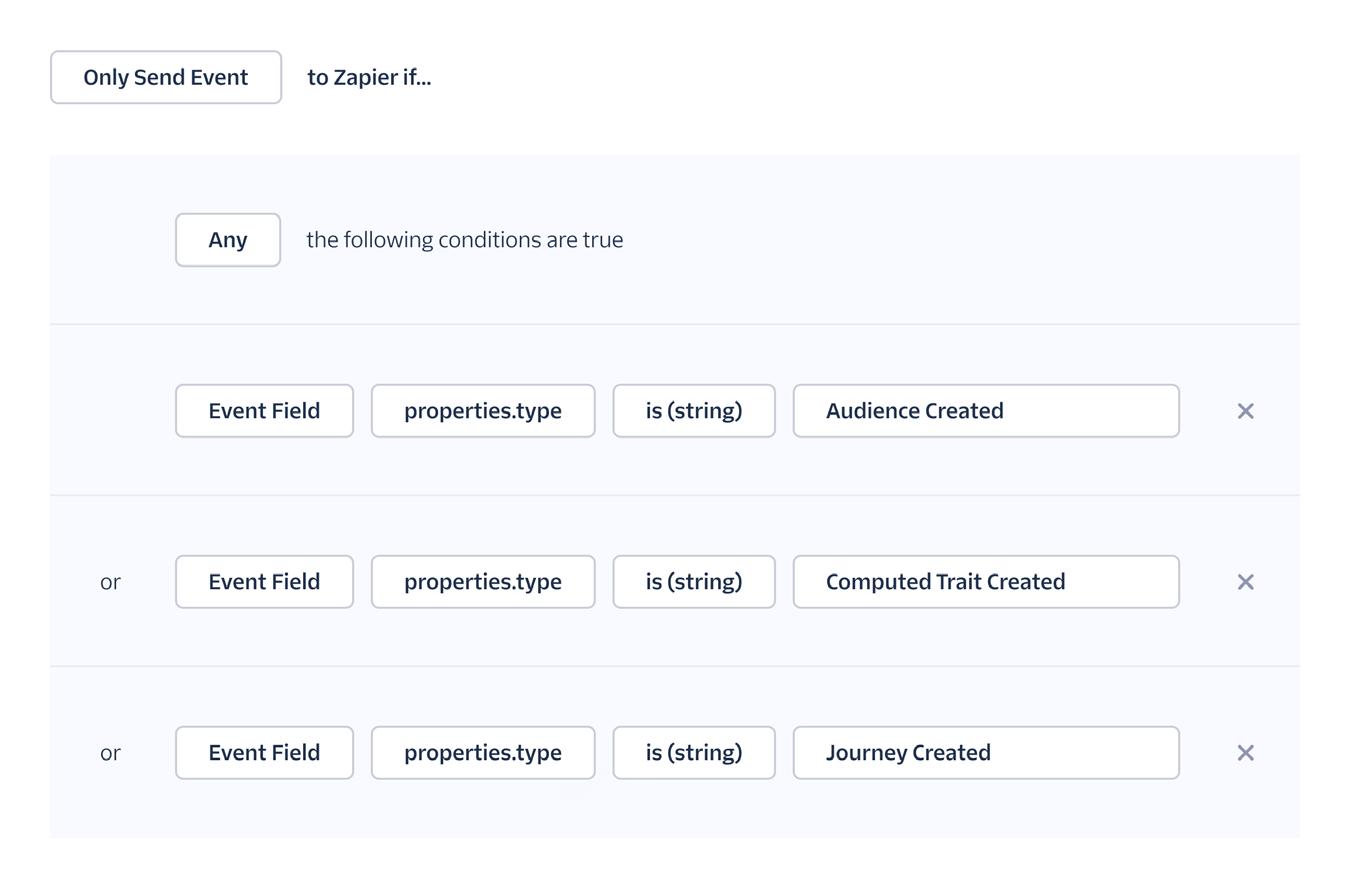Screen dimensions: 1350x888
Task: Delete the Journey Created condition row
Action: click(1245, 753)
